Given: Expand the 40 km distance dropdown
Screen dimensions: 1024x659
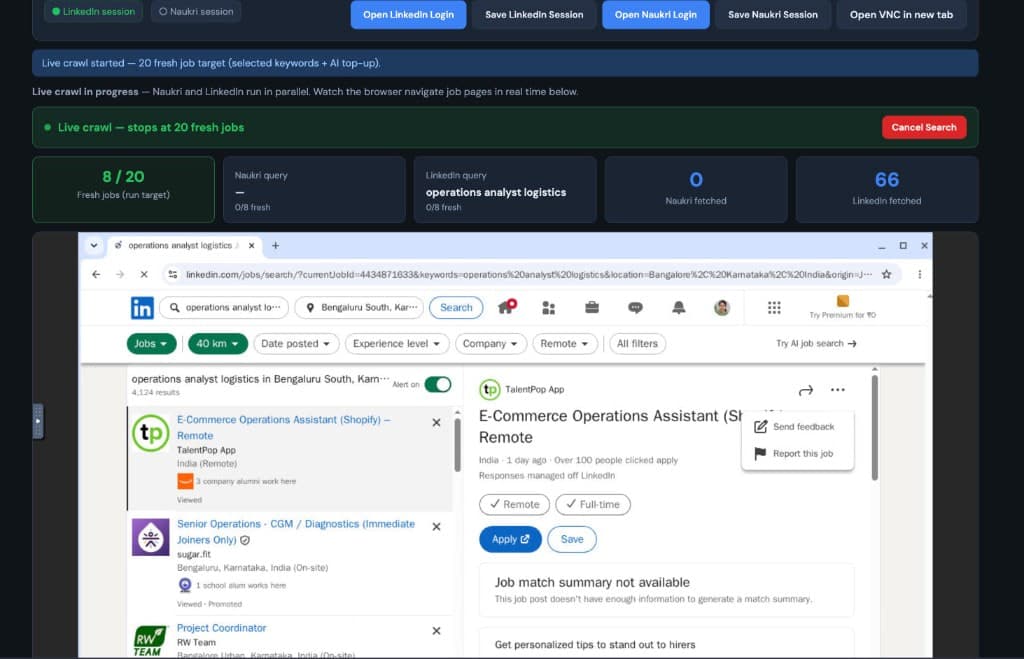Looking at the screenshot, I should (x=217, y=344).
